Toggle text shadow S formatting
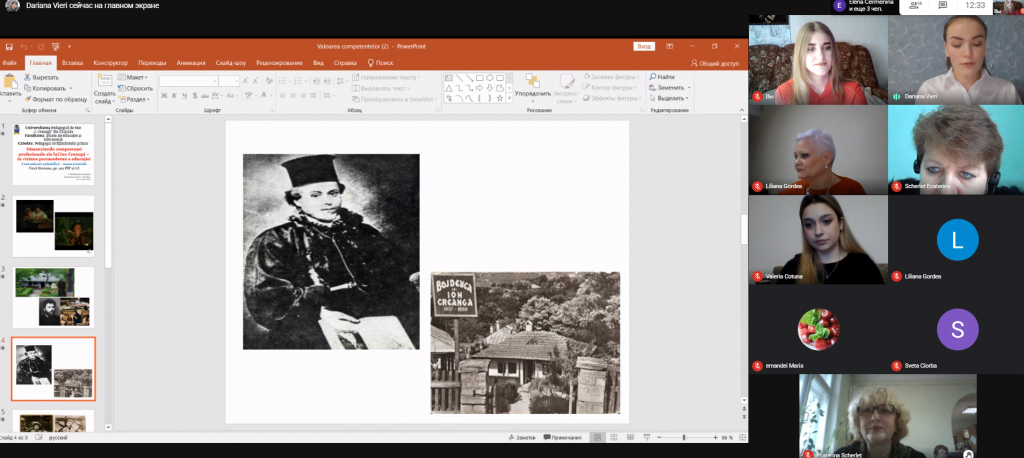The image size is (1024, 458). [x=194, y=95]
